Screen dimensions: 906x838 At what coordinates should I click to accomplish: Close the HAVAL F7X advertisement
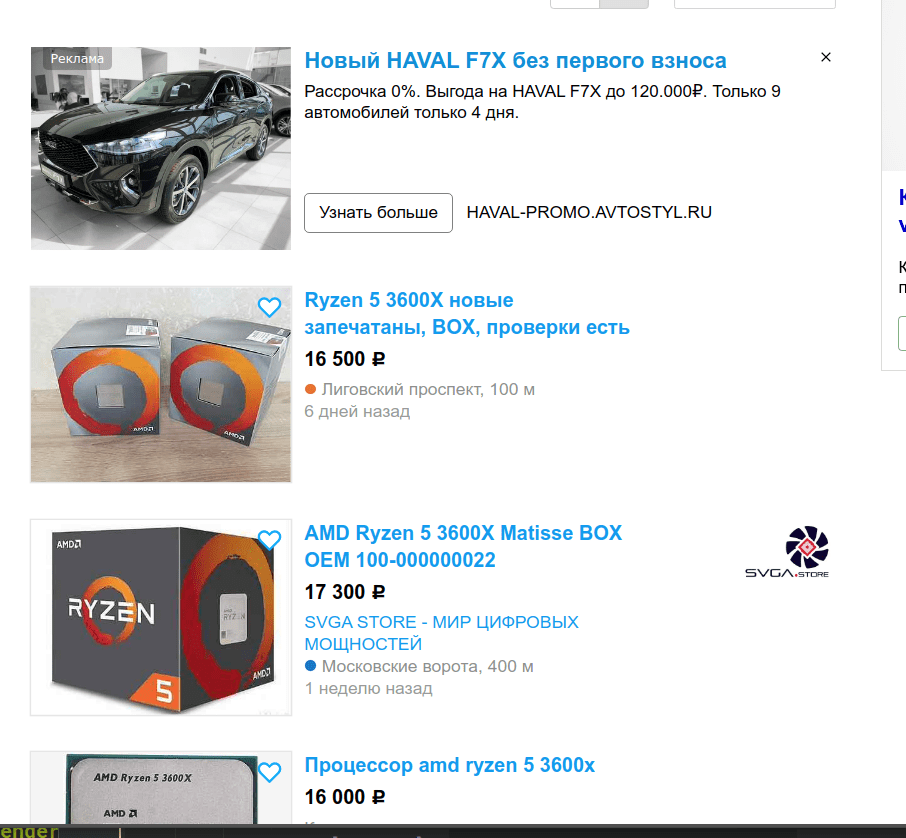[x=826, y=57]
